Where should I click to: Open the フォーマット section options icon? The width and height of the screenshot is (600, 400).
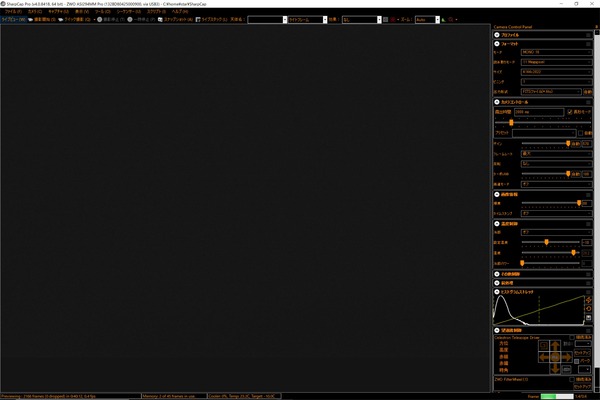588,44
